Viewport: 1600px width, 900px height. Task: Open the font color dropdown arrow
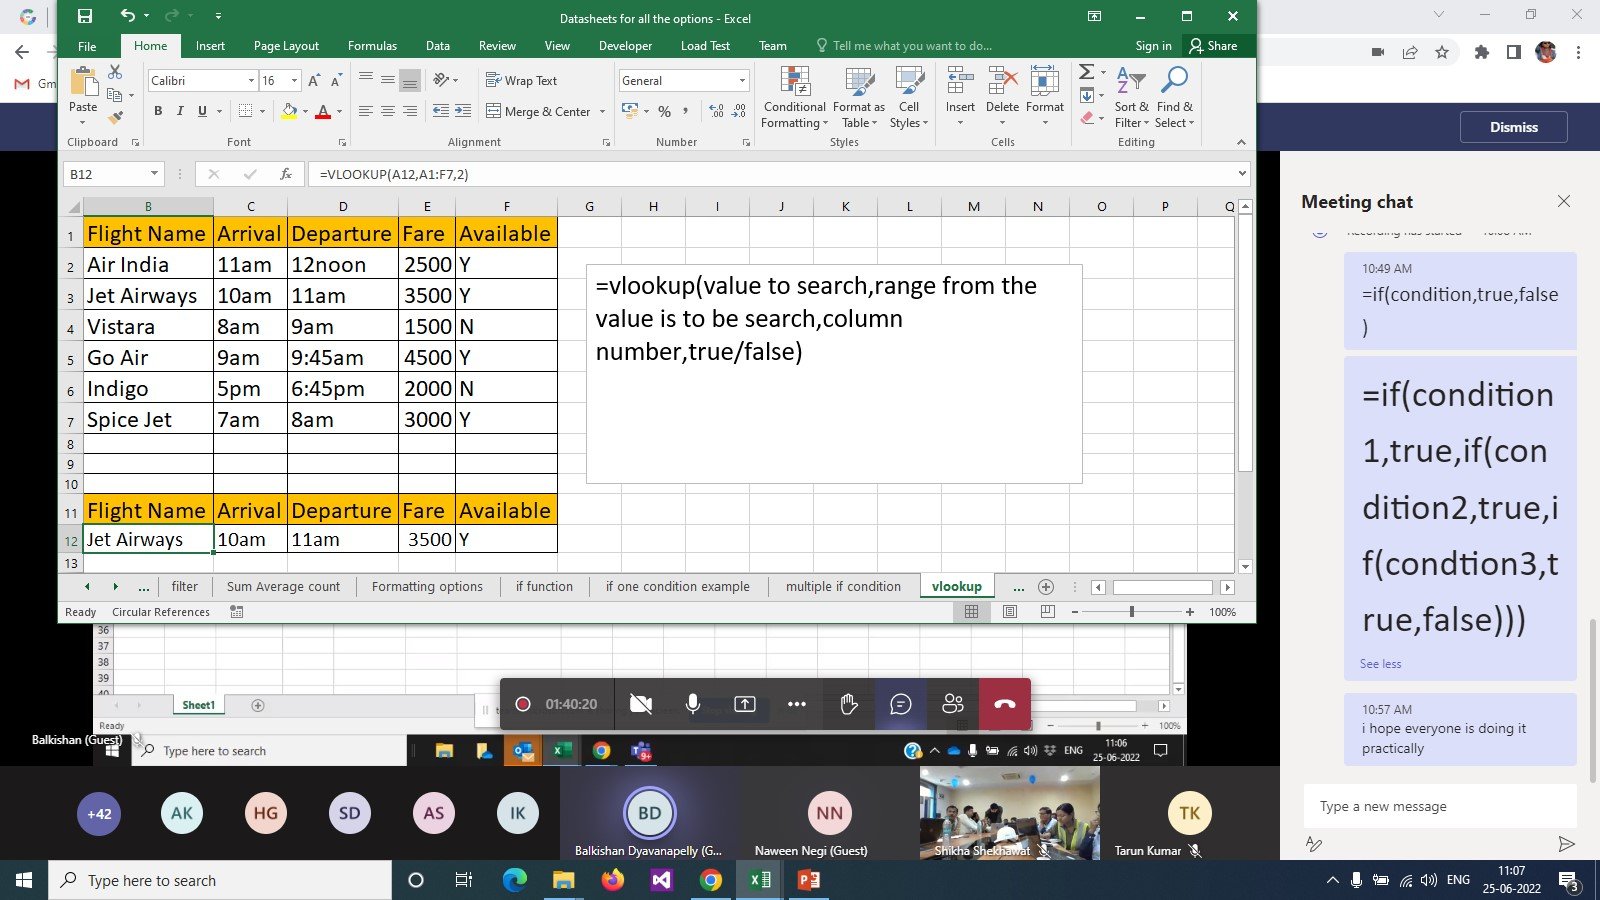pyautogui.click(x=339, y=111)
